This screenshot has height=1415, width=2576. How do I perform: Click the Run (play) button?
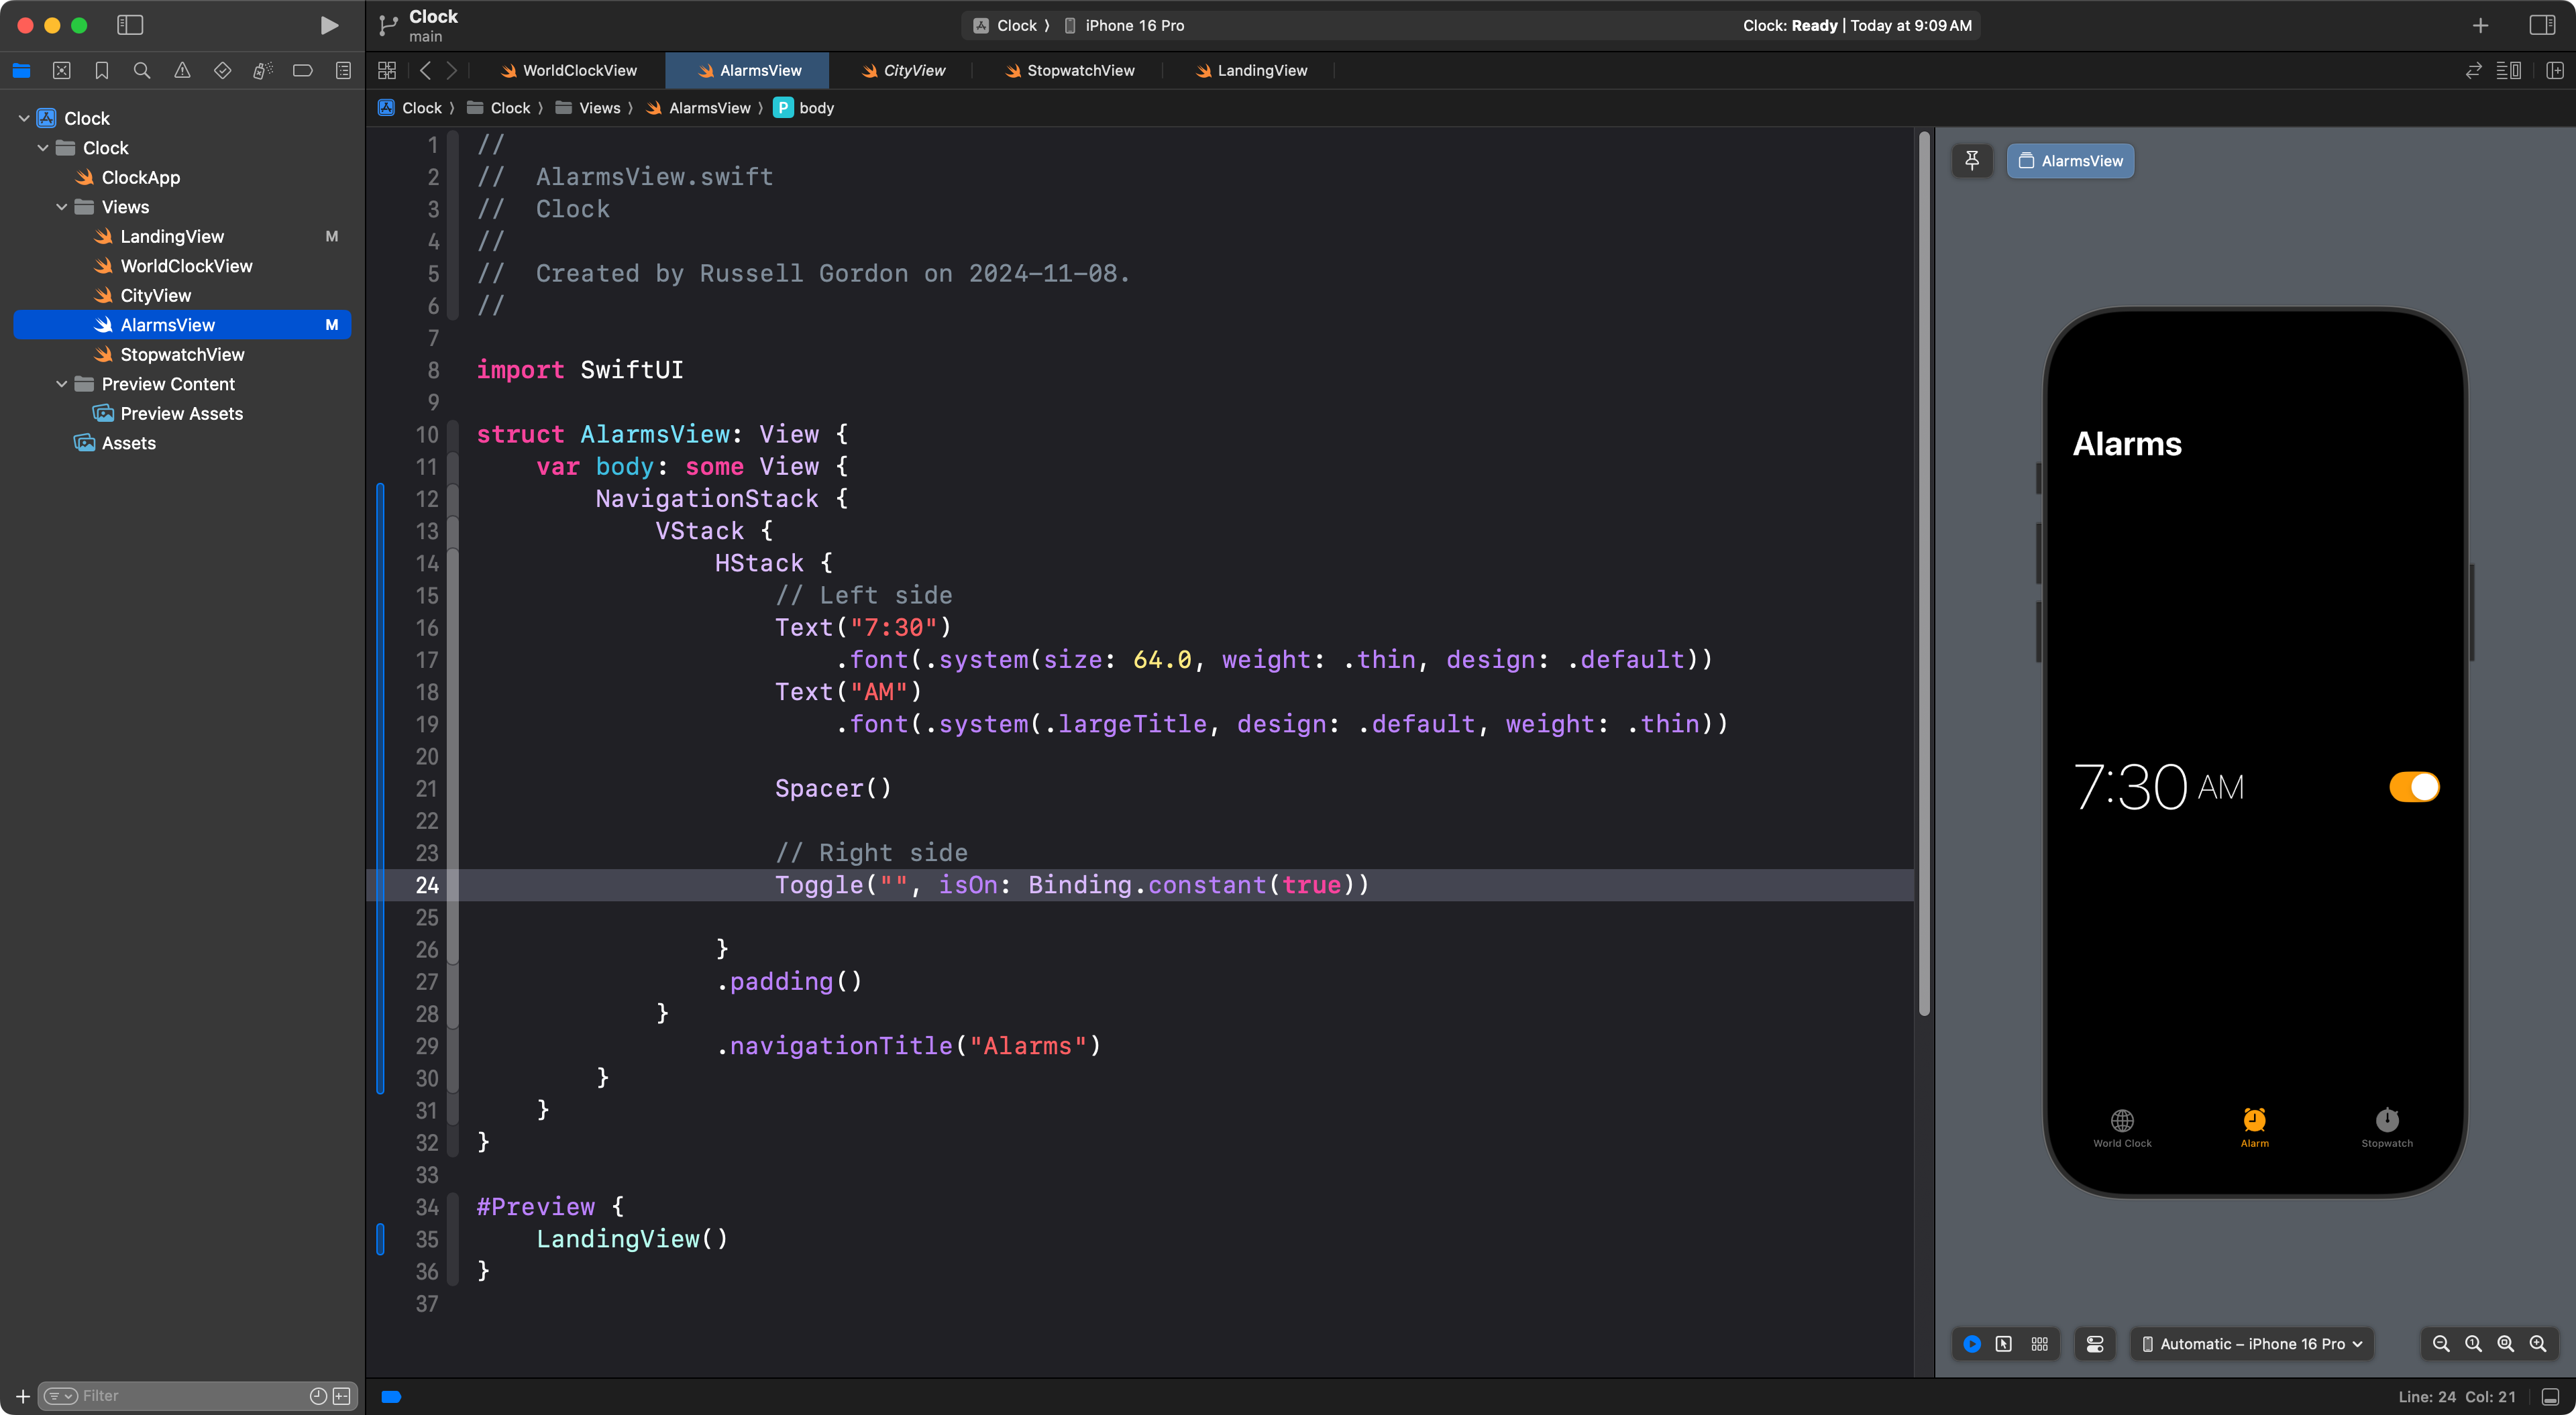pyautogui.click(x=329, y=25)
